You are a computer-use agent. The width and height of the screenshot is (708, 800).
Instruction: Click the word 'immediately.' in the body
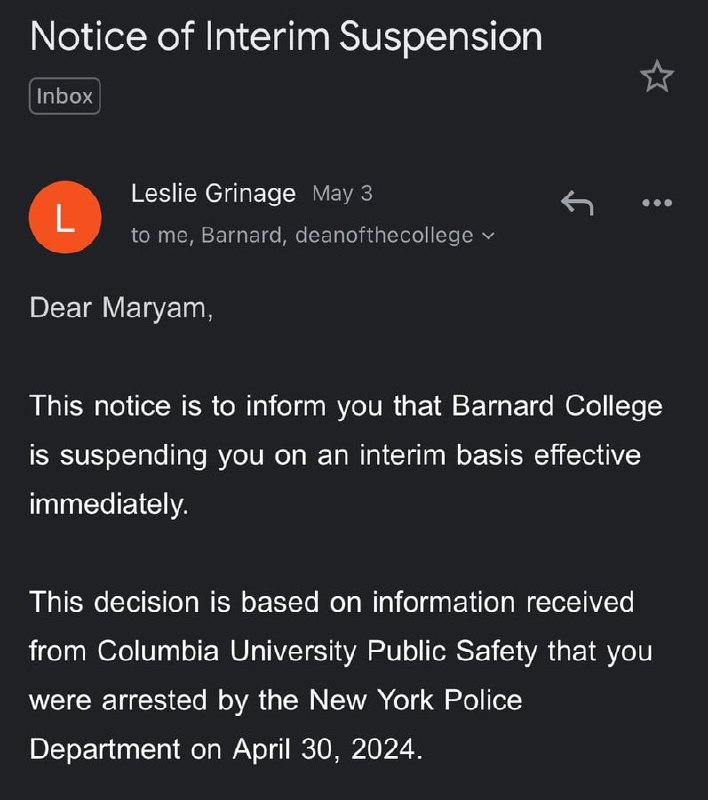(x=108, y=505)
